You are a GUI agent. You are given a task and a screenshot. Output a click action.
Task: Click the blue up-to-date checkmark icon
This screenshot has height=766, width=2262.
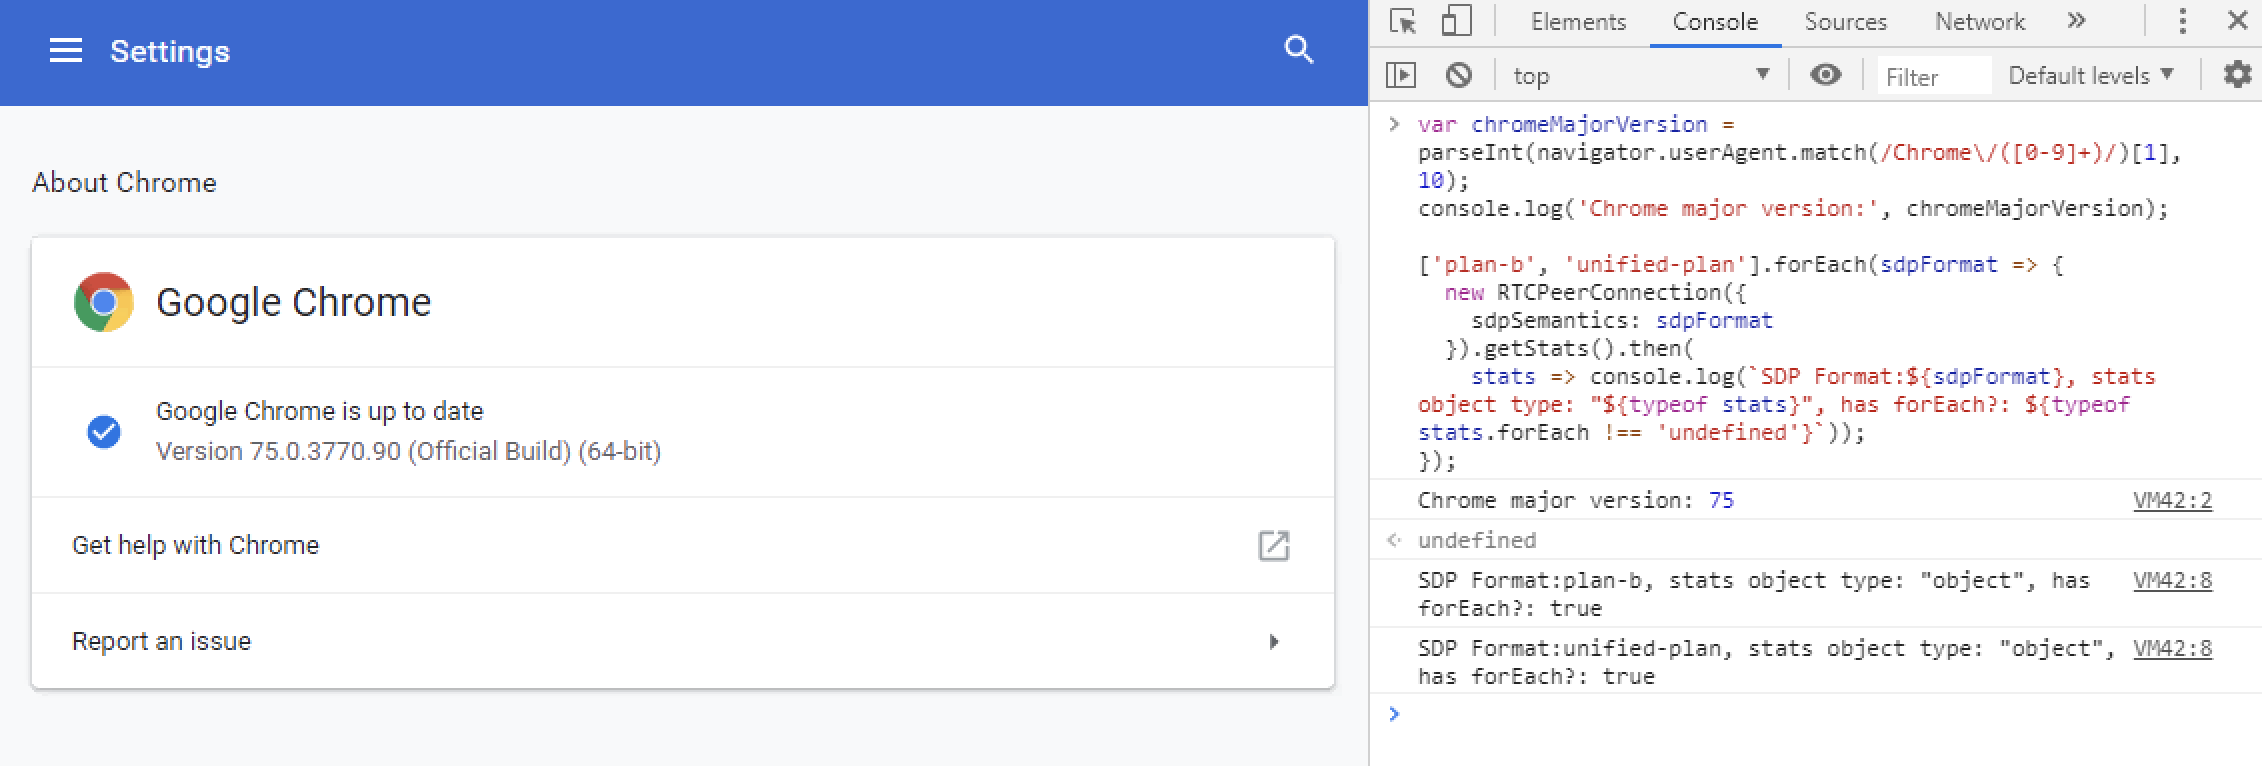coord(104,432)
